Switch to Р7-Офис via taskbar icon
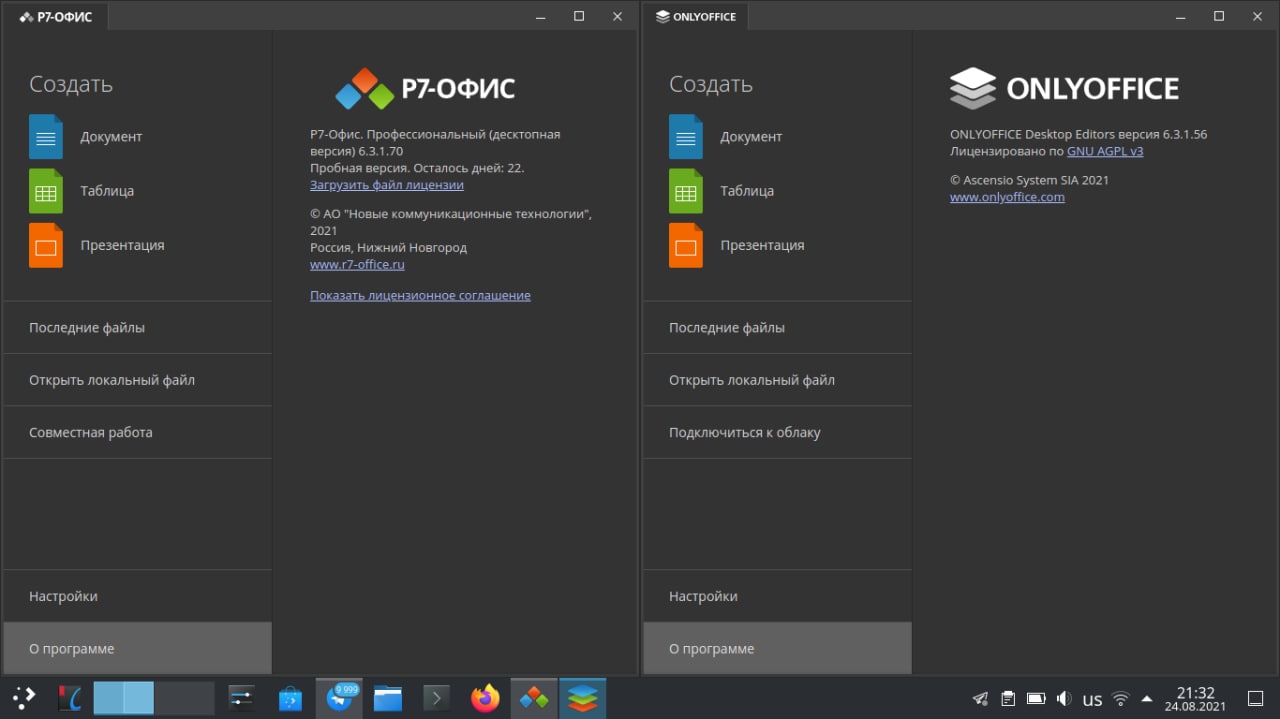The height and width of the screenshot is (719, 1280). (x=534, y=698)
